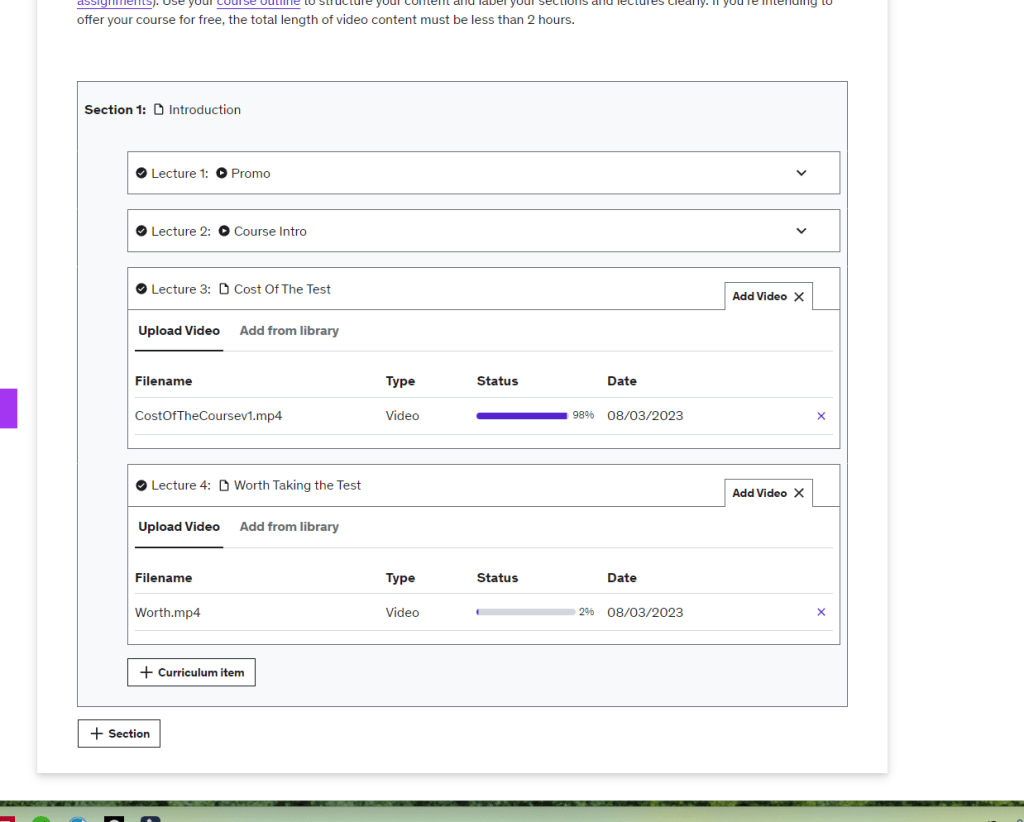Click the Video type in the Worth.mp4 row
The width and height of the screenshot is (1024, 822).
point(402,612)
